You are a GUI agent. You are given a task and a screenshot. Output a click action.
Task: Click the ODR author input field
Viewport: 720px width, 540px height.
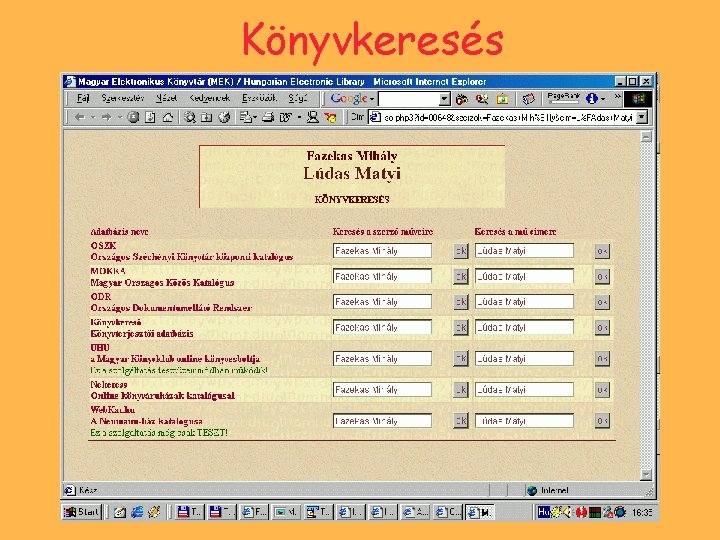[382, 302]
